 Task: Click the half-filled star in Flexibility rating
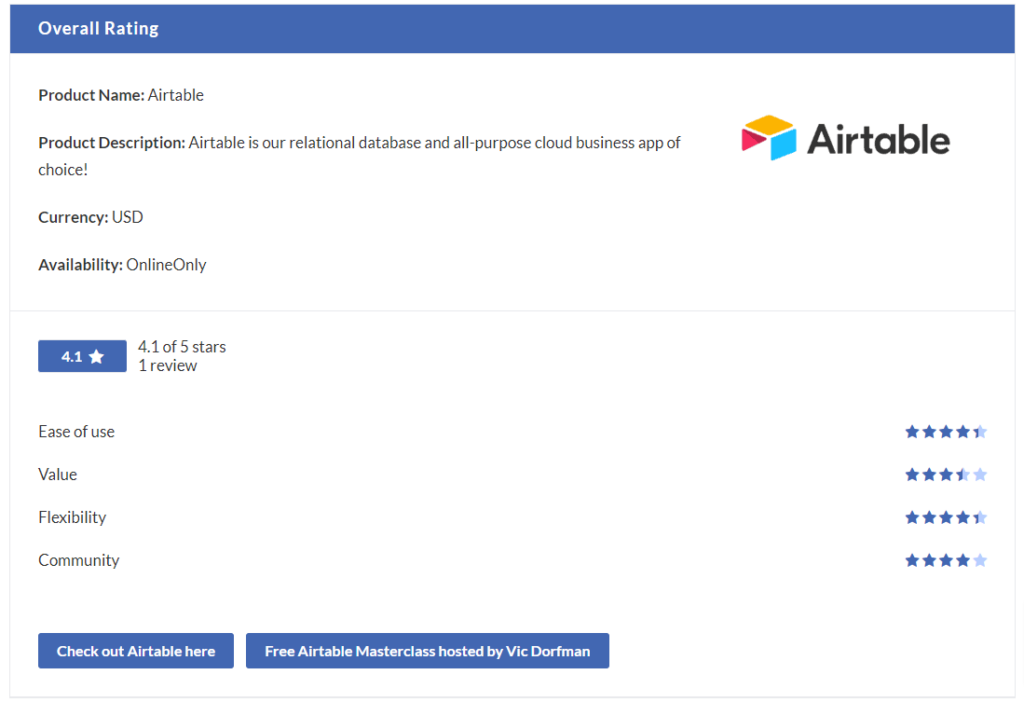click(x=980, y=518)
